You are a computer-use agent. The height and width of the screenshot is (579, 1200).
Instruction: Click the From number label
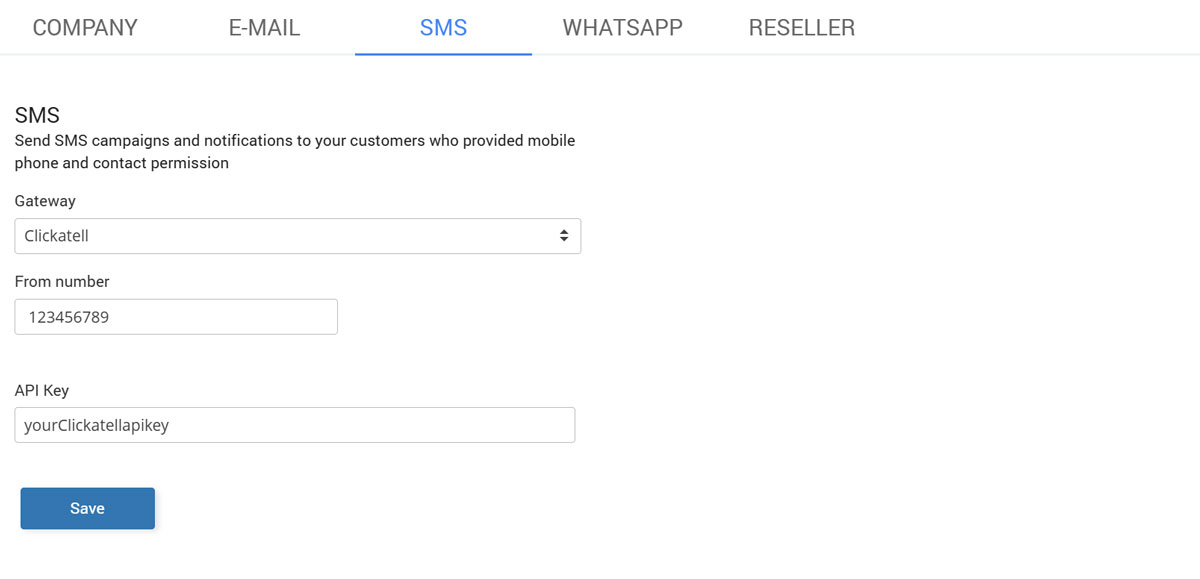62,282
